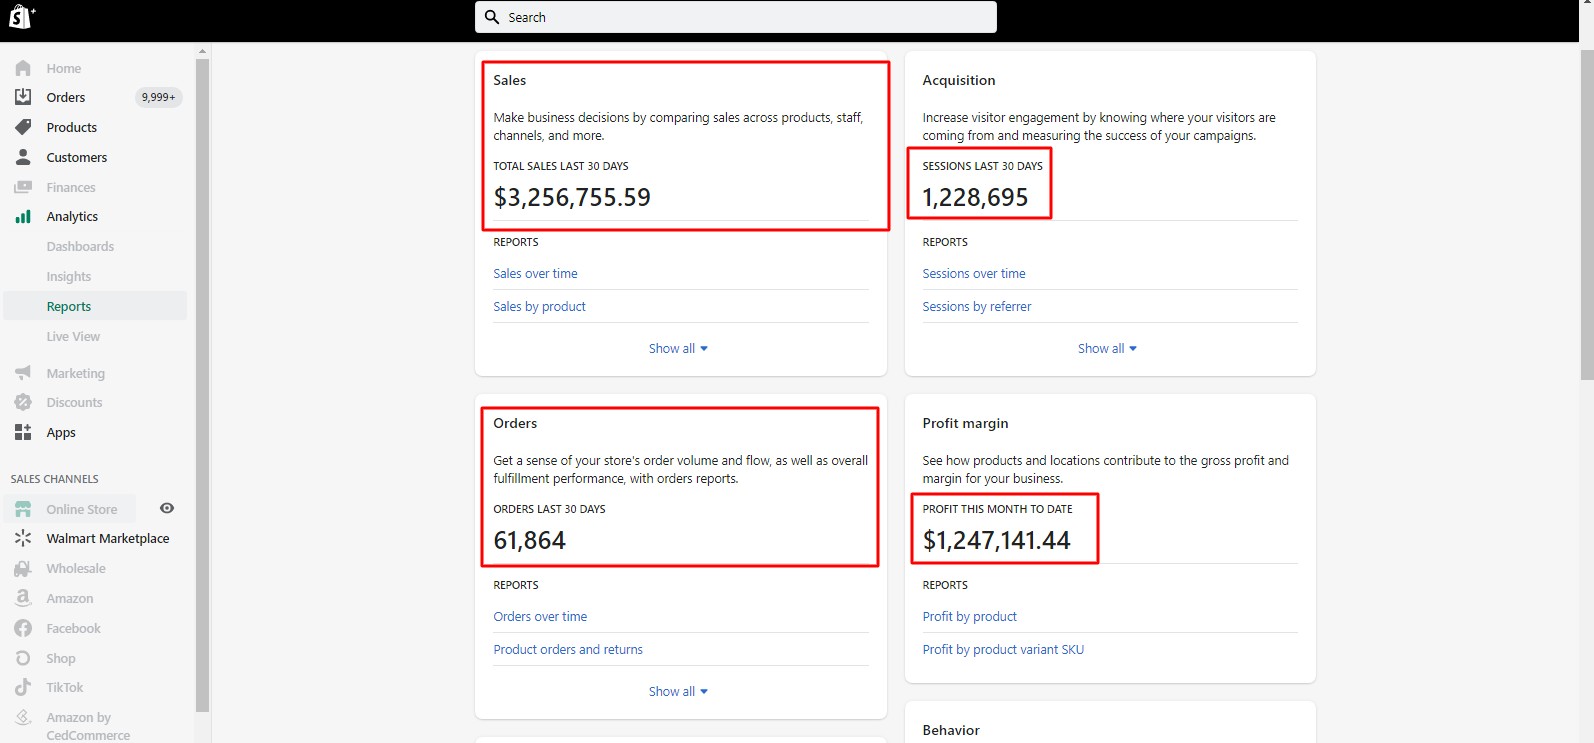Open Profit by product variant SKU report
1594x743 pixels.
[1003, 649]
